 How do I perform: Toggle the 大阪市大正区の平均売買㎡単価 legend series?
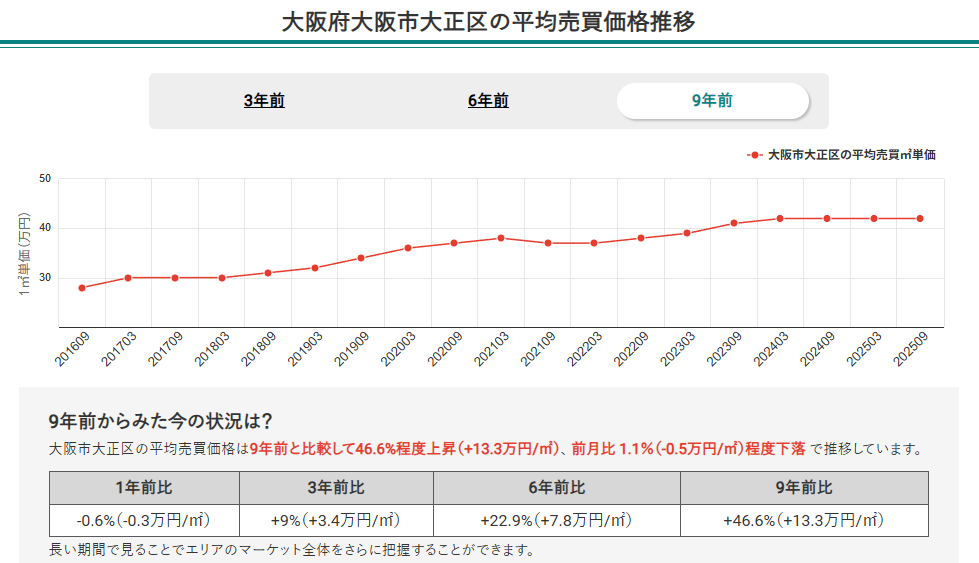tap(851, 155)
